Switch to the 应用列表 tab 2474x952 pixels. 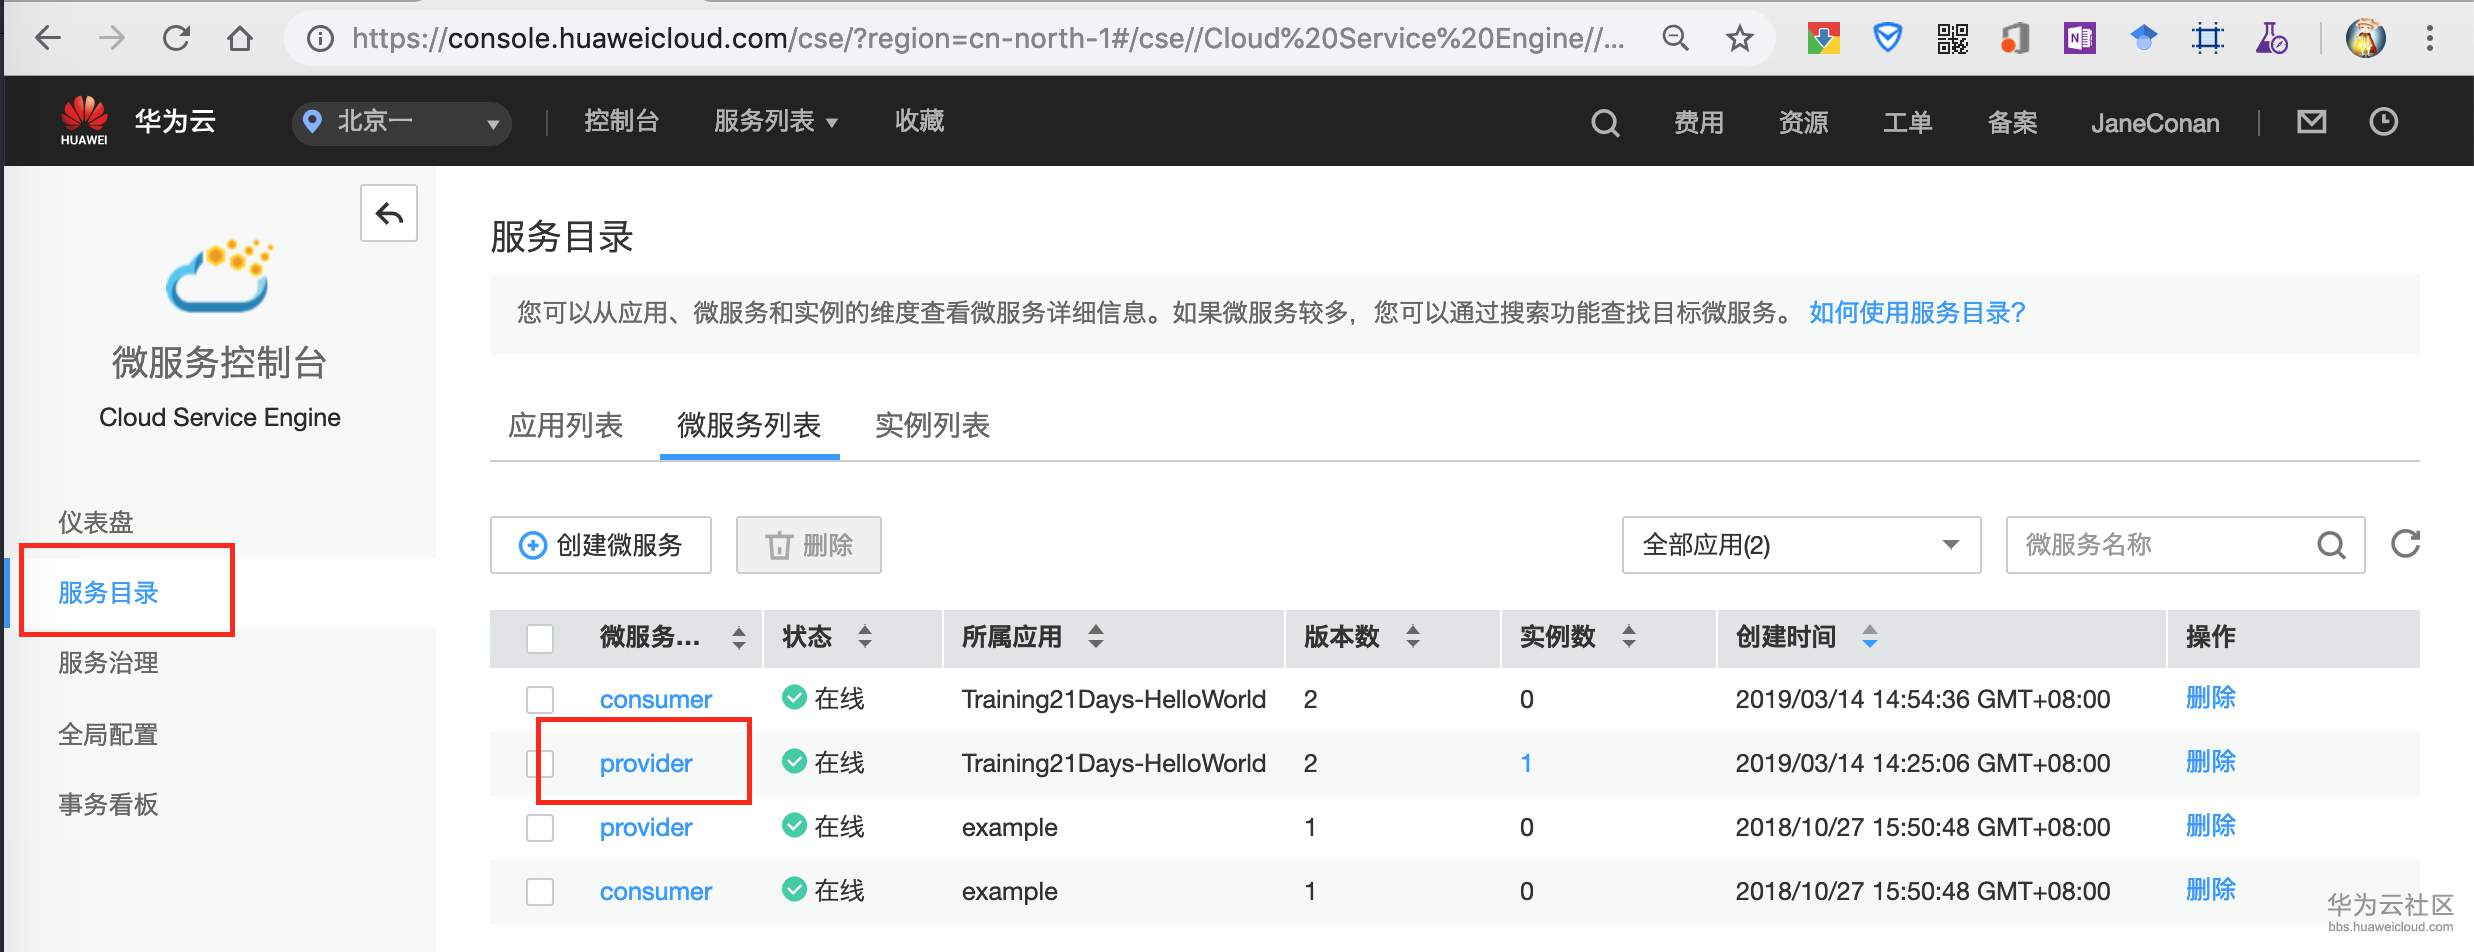(x=565, y=426)
